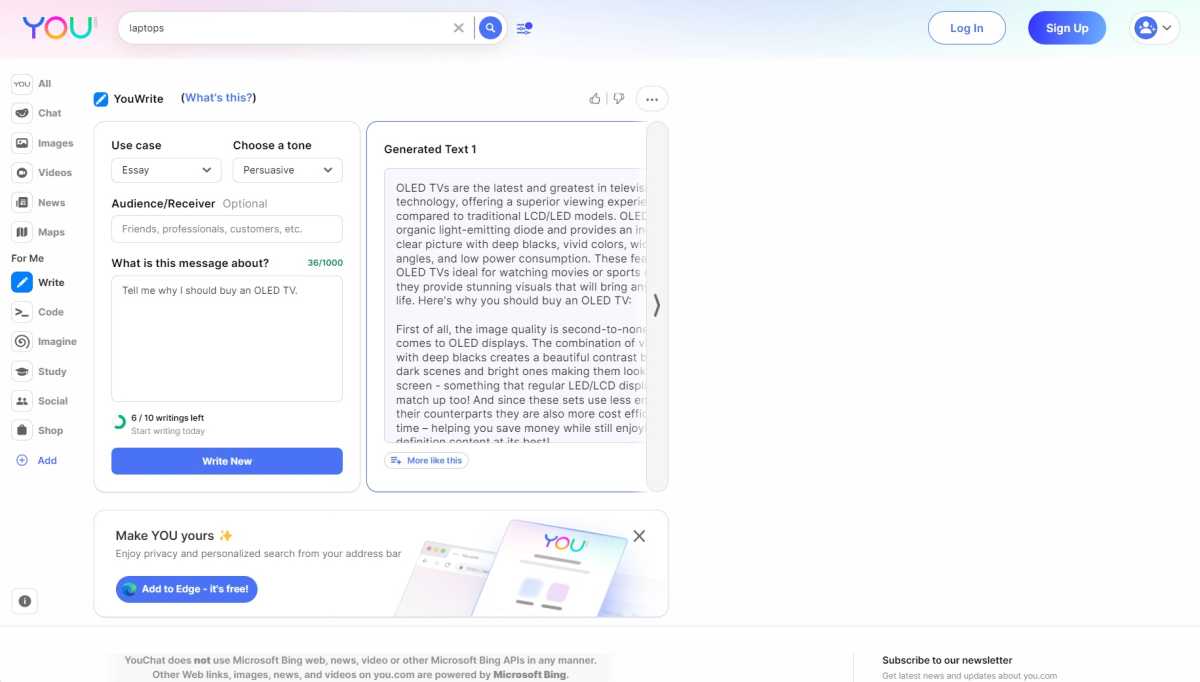Click the Make YOU yours heading
The image size is (1200, 682).
point(174,536)
